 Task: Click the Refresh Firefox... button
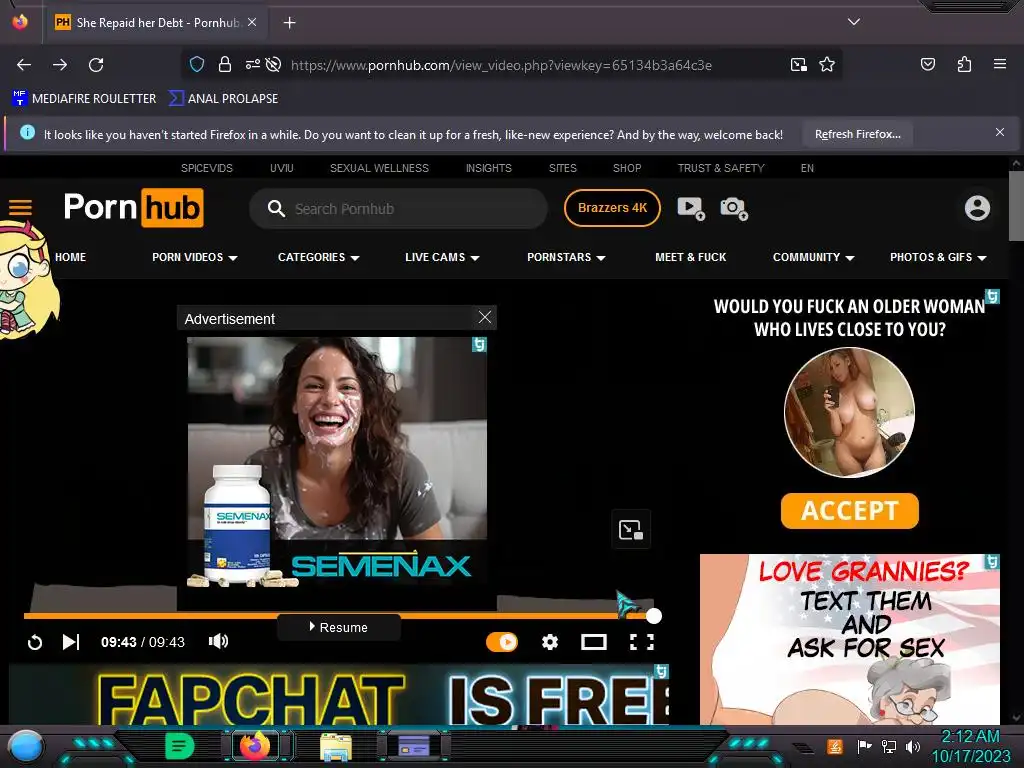coord(857,134)
